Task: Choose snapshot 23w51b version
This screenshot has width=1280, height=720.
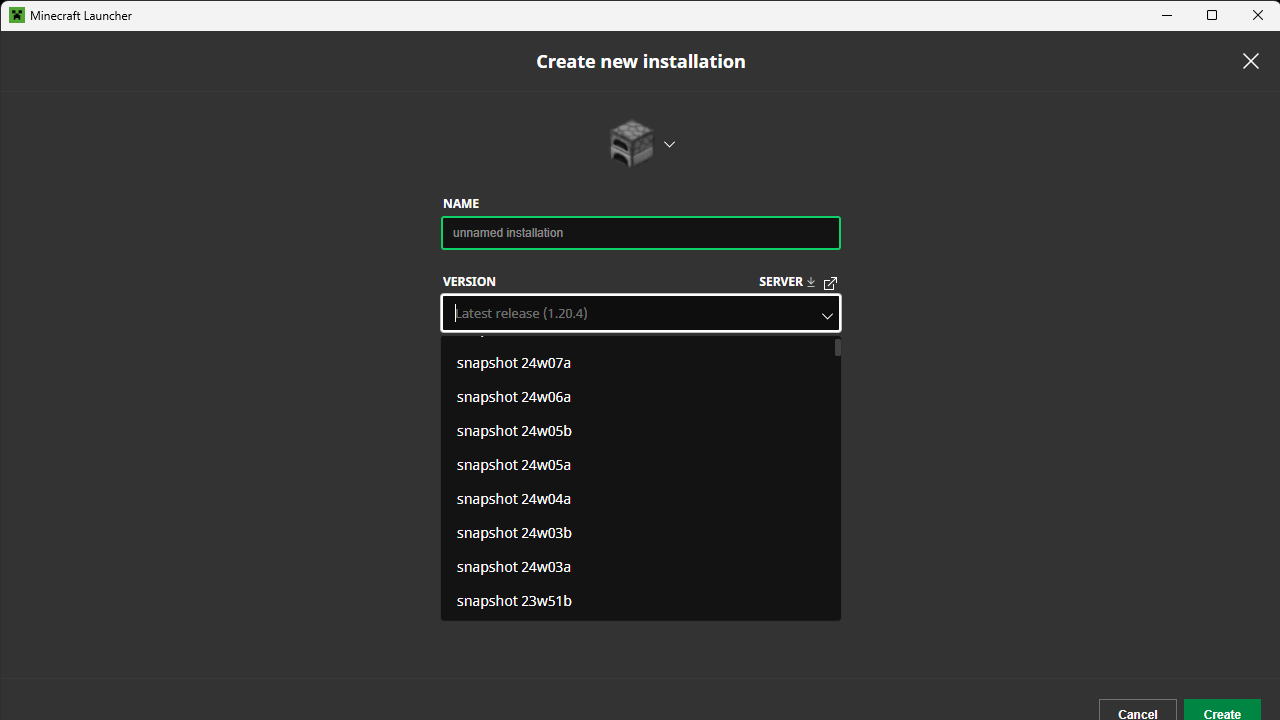Action: [641, 601]
